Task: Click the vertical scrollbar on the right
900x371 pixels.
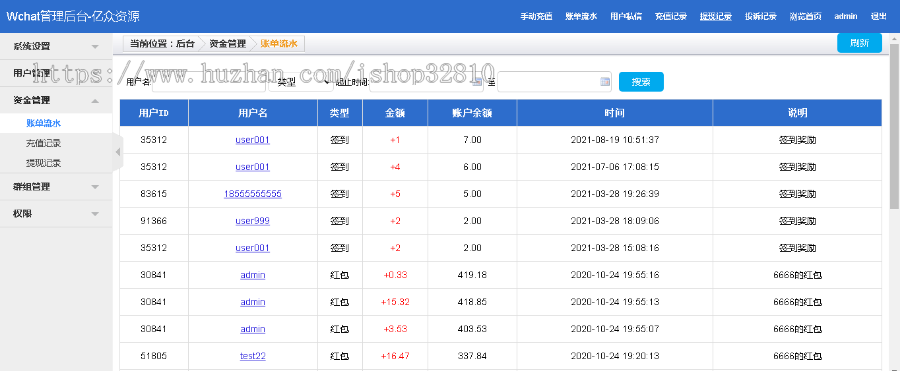Action: point(894,126)
